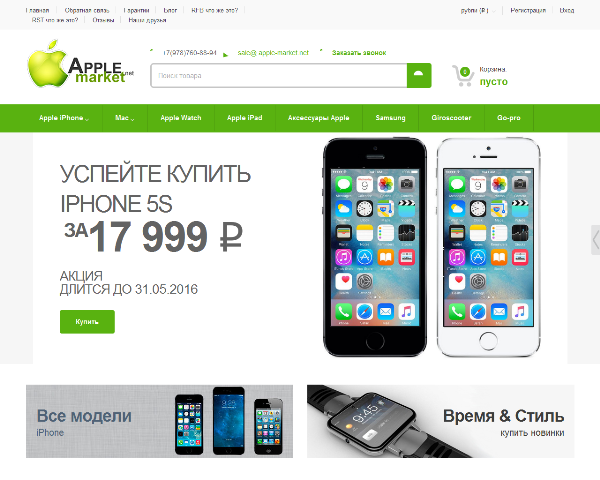Screen dimensions: 600x480
Task: Click the Регистрация link
Action: click(x=528, y=11)
